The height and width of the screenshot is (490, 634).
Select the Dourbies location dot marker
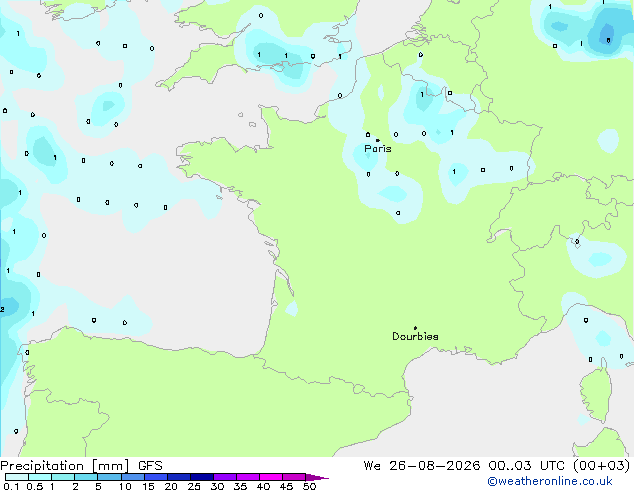(415, 328)
